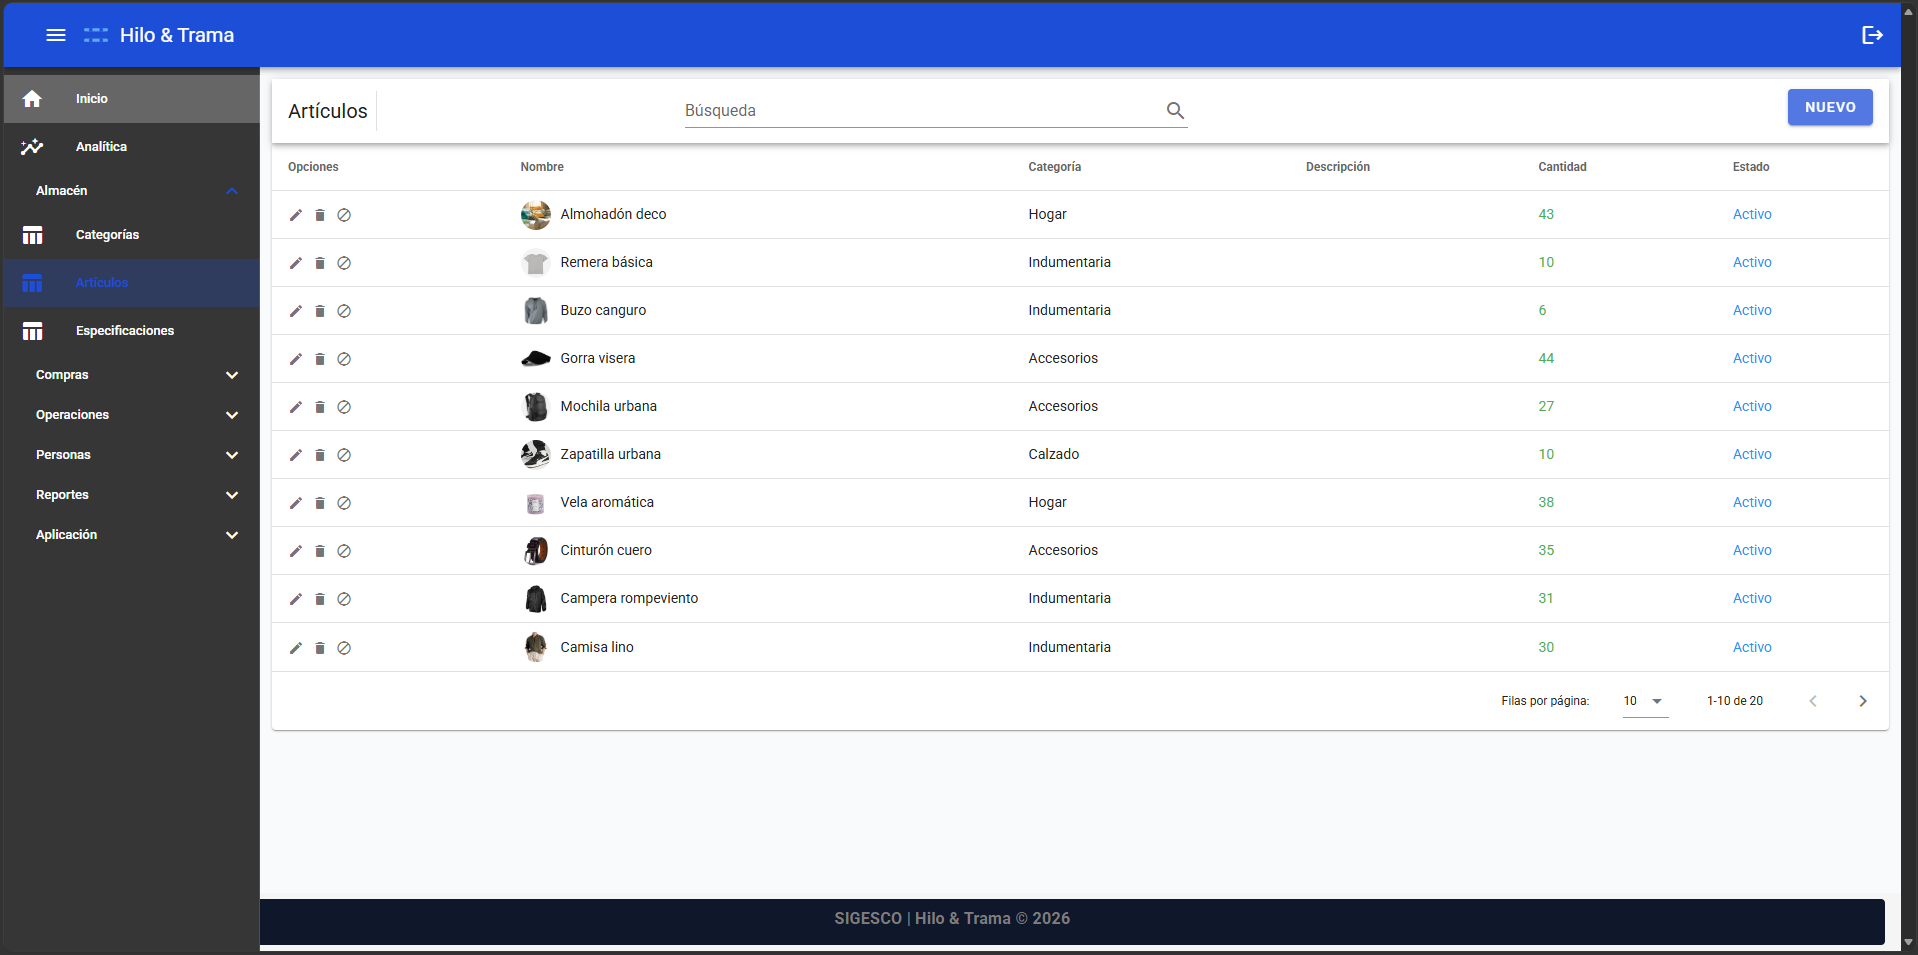The width and height of the screenshot is (1918, 955).
Task: Click Activo status for Camisa lino
Action: tap(1752, 648)
